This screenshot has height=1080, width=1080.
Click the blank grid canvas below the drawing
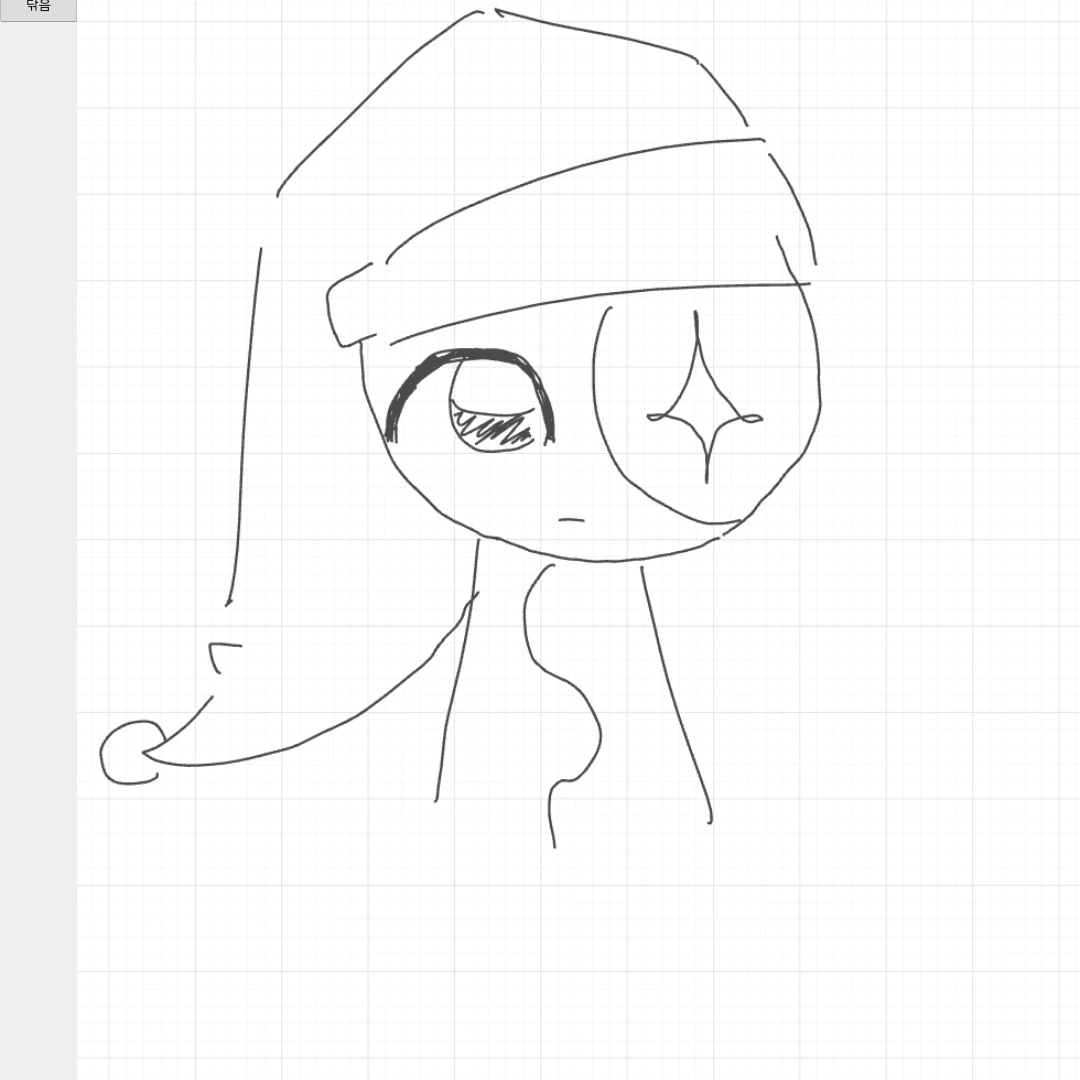pyautogui.click(x=579, y=964)
